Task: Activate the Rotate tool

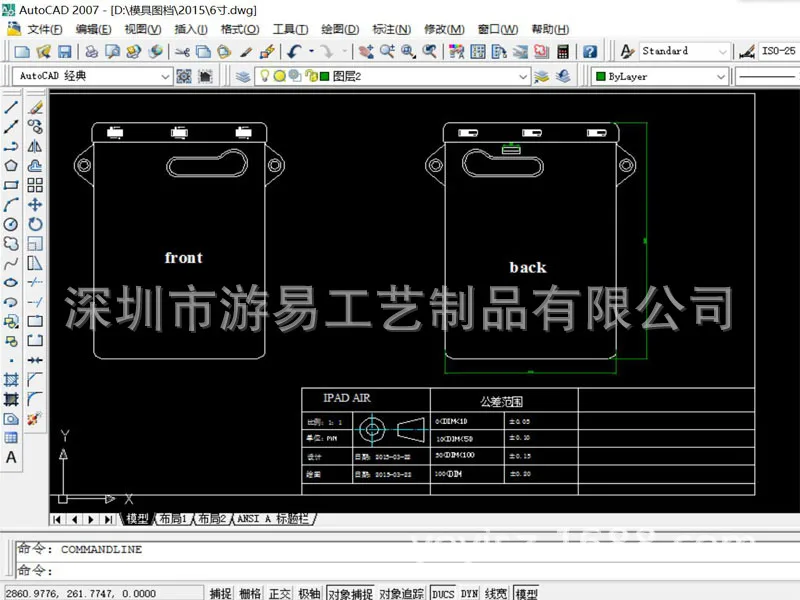Action: [x=35, y=224]
